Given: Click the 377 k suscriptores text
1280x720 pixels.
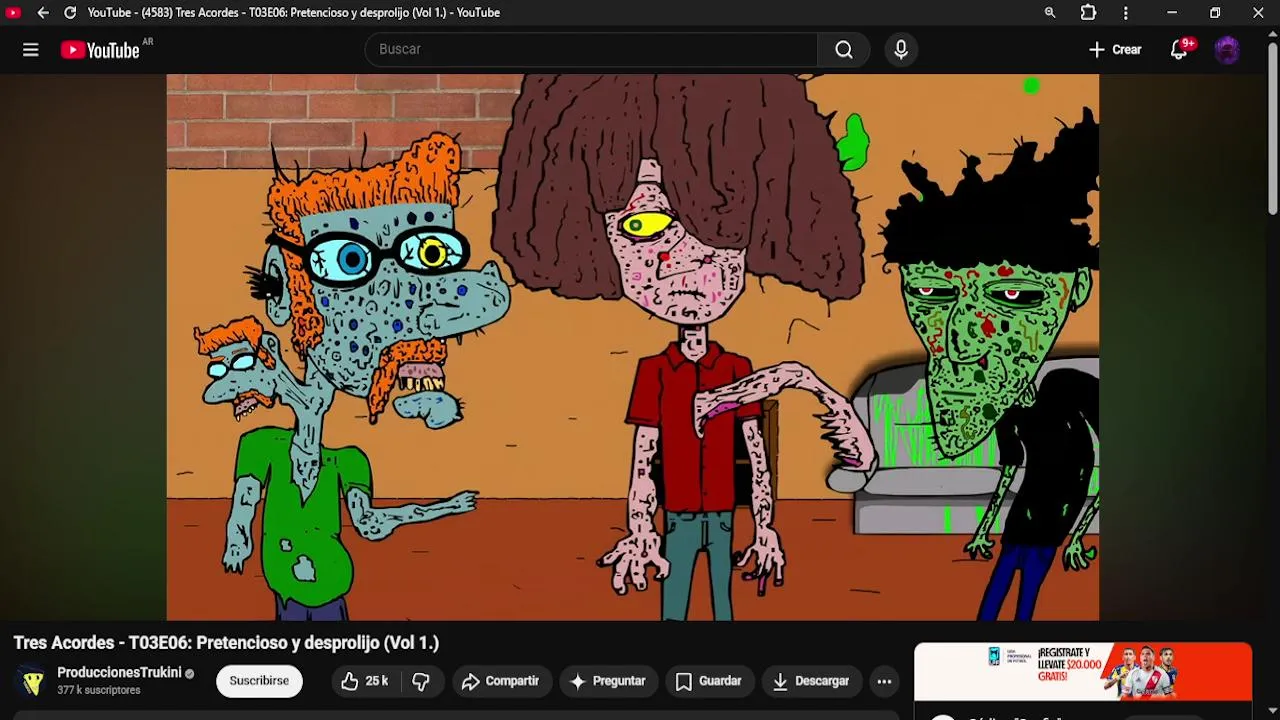Looking at the screenshot, I should coord(99,691).
